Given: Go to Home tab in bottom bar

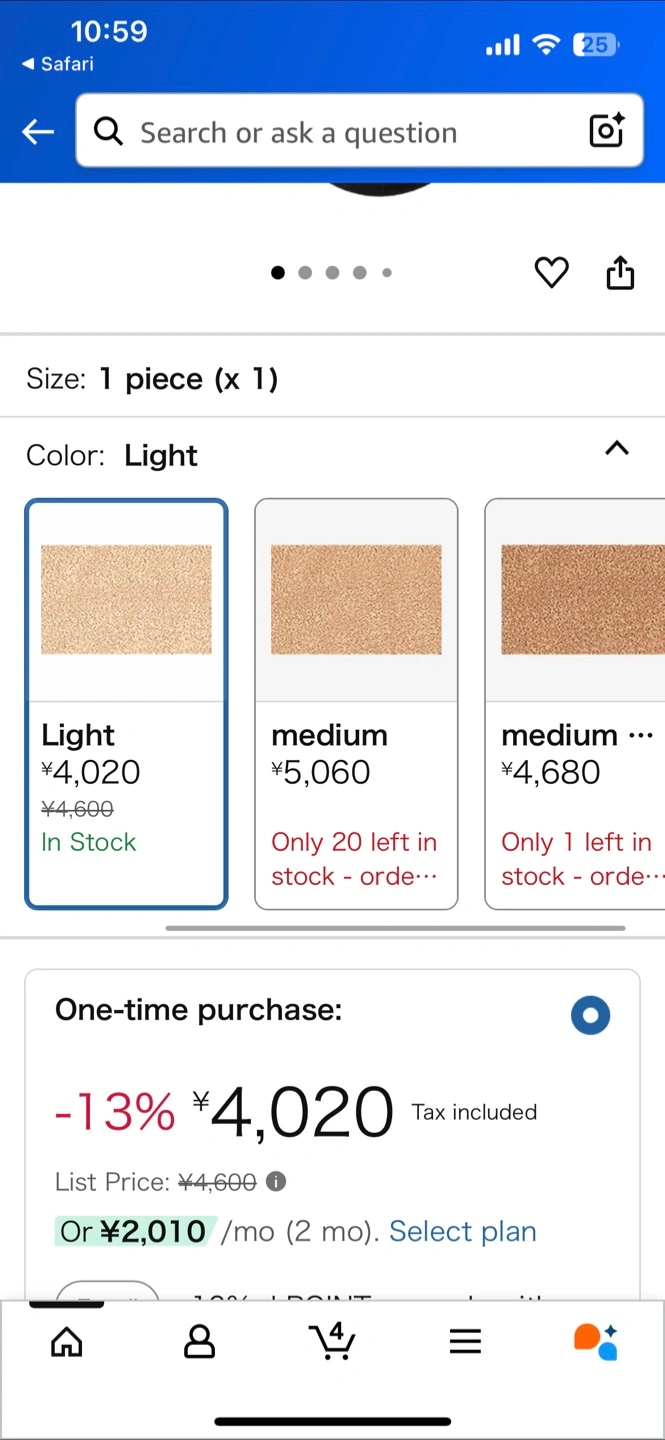Looking at the screenshot, I should pos(67,1342).
